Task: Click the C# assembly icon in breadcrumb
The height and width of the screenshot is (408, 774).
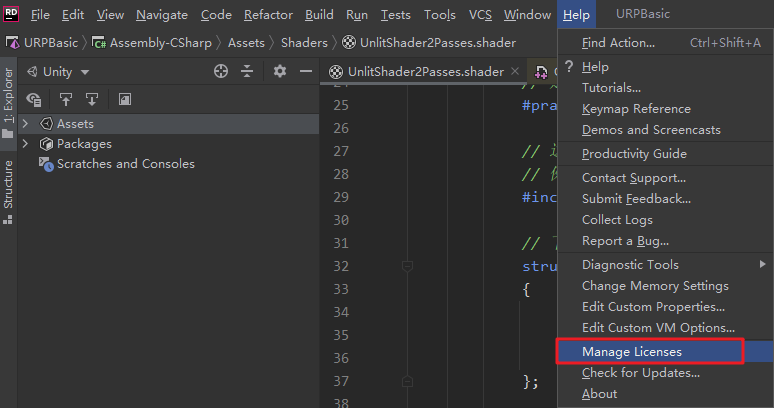Action: 99,43
